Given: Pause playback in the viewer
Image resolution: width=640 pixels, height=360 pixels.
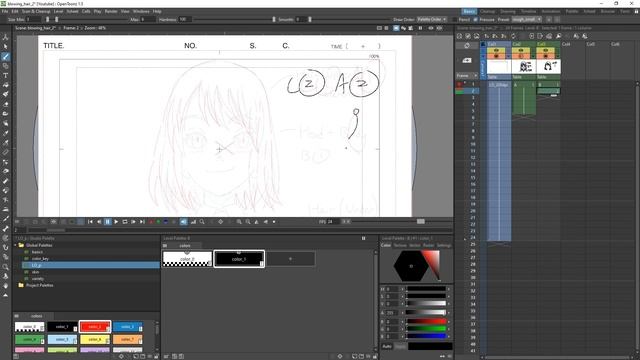Looking at the screenshot, I should pos(107,222).
